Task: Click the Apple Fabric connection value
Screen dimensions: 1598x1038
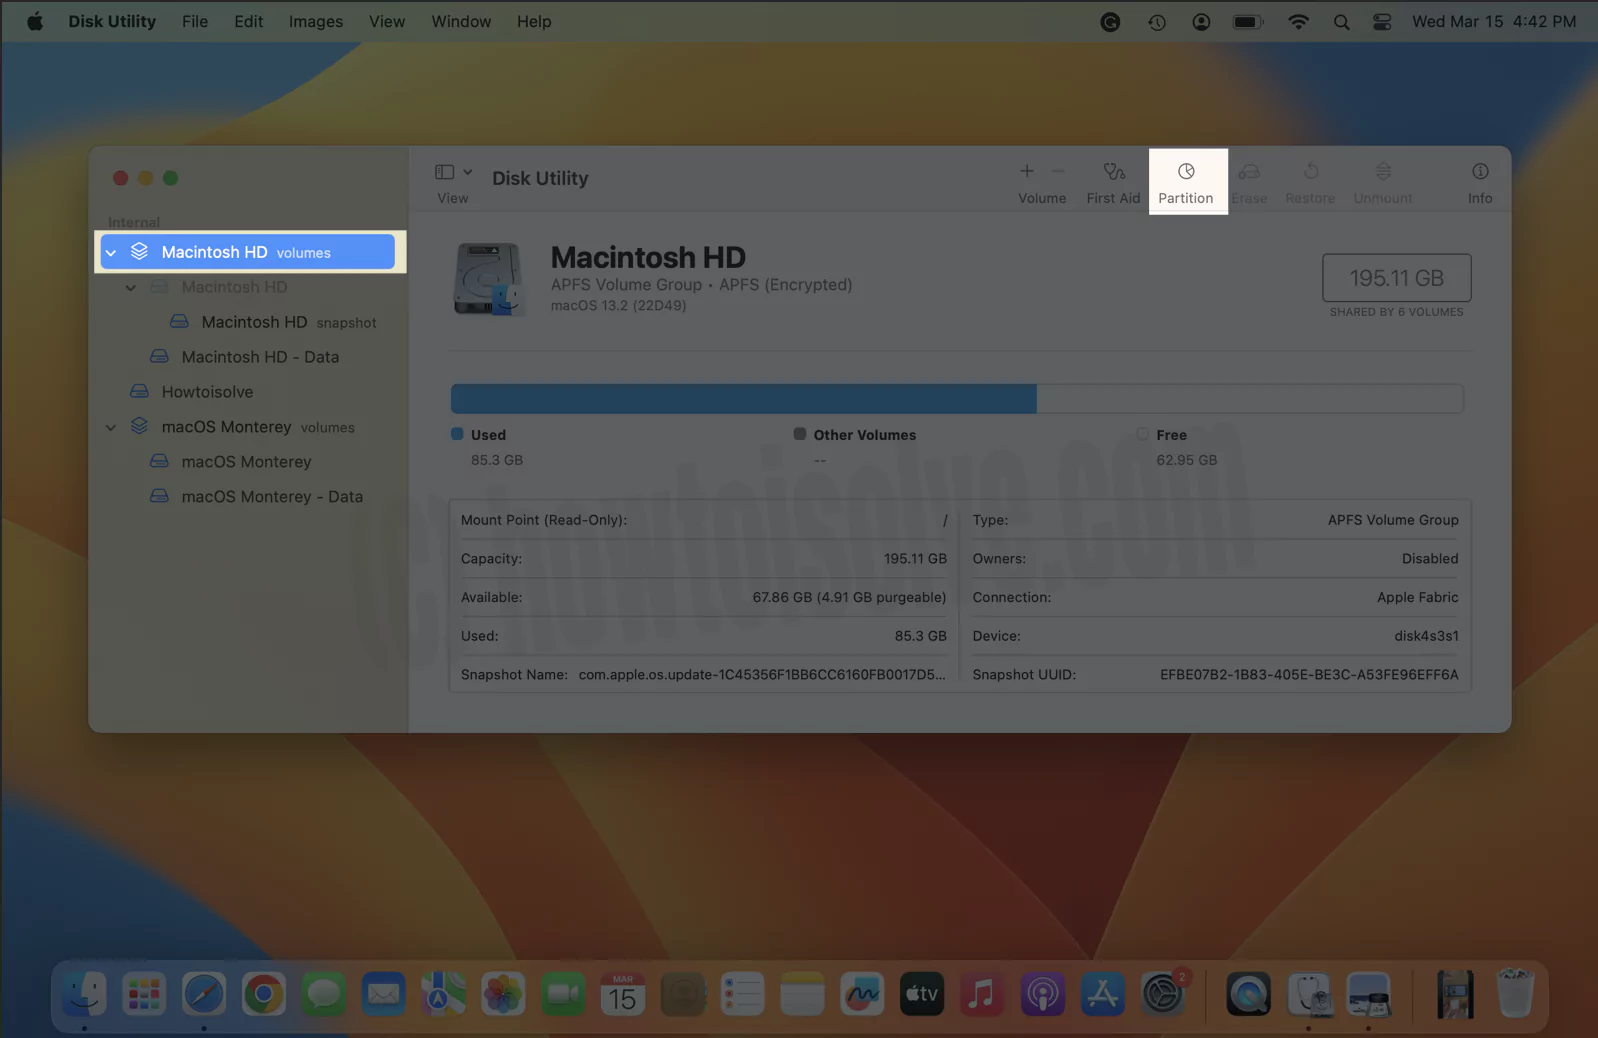Action: click(x=1417, y=597)
